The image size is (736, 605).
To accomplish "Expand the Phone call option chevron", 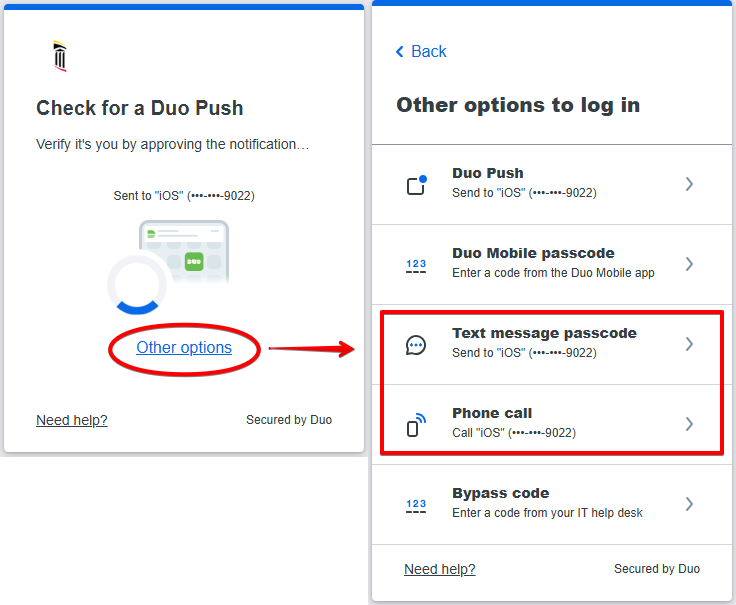I will point(689,424).
